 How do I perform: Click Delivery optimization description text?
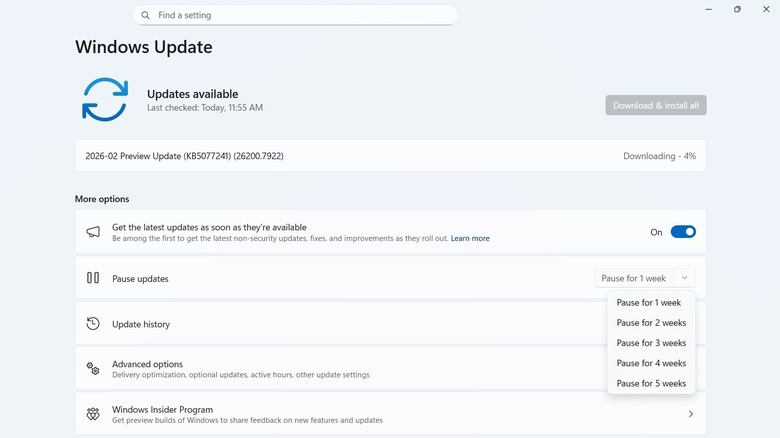click(x=241, y=375)
